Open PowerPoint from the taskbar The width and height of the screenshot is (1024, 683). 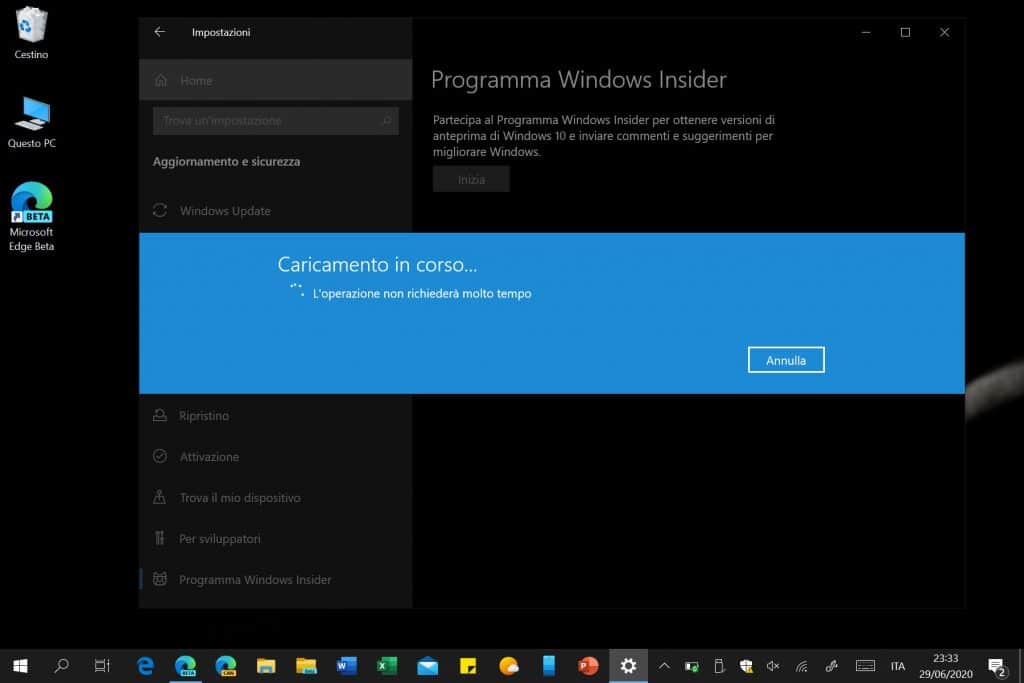point(588,666)
